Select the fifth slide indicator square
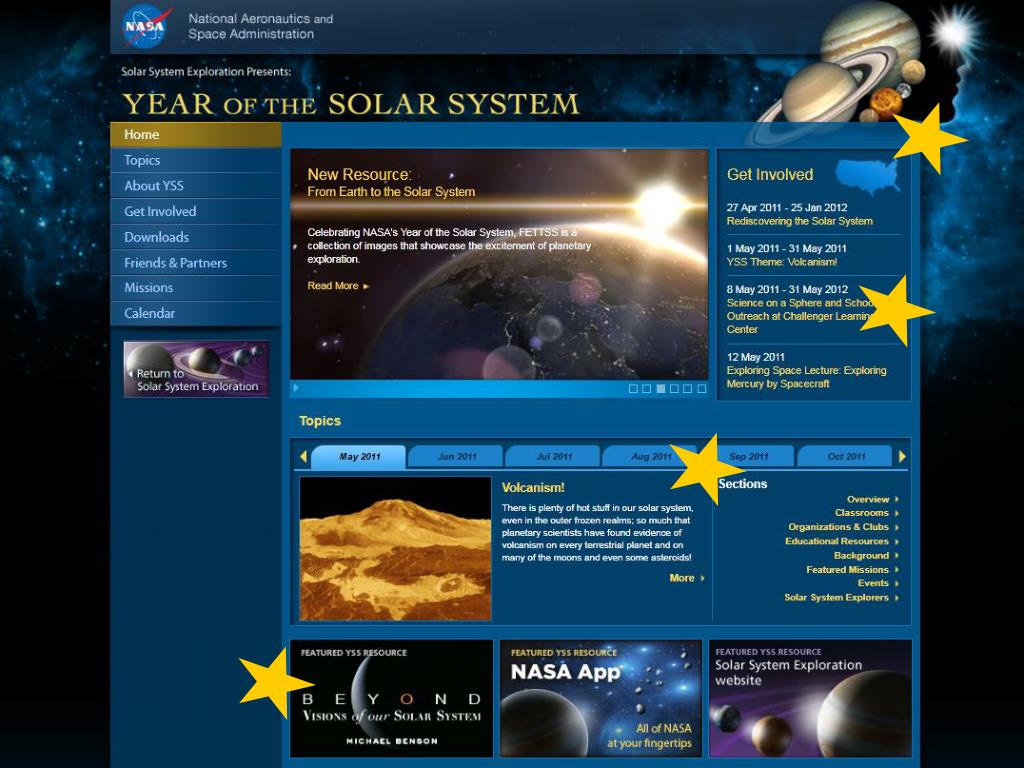 688,389
